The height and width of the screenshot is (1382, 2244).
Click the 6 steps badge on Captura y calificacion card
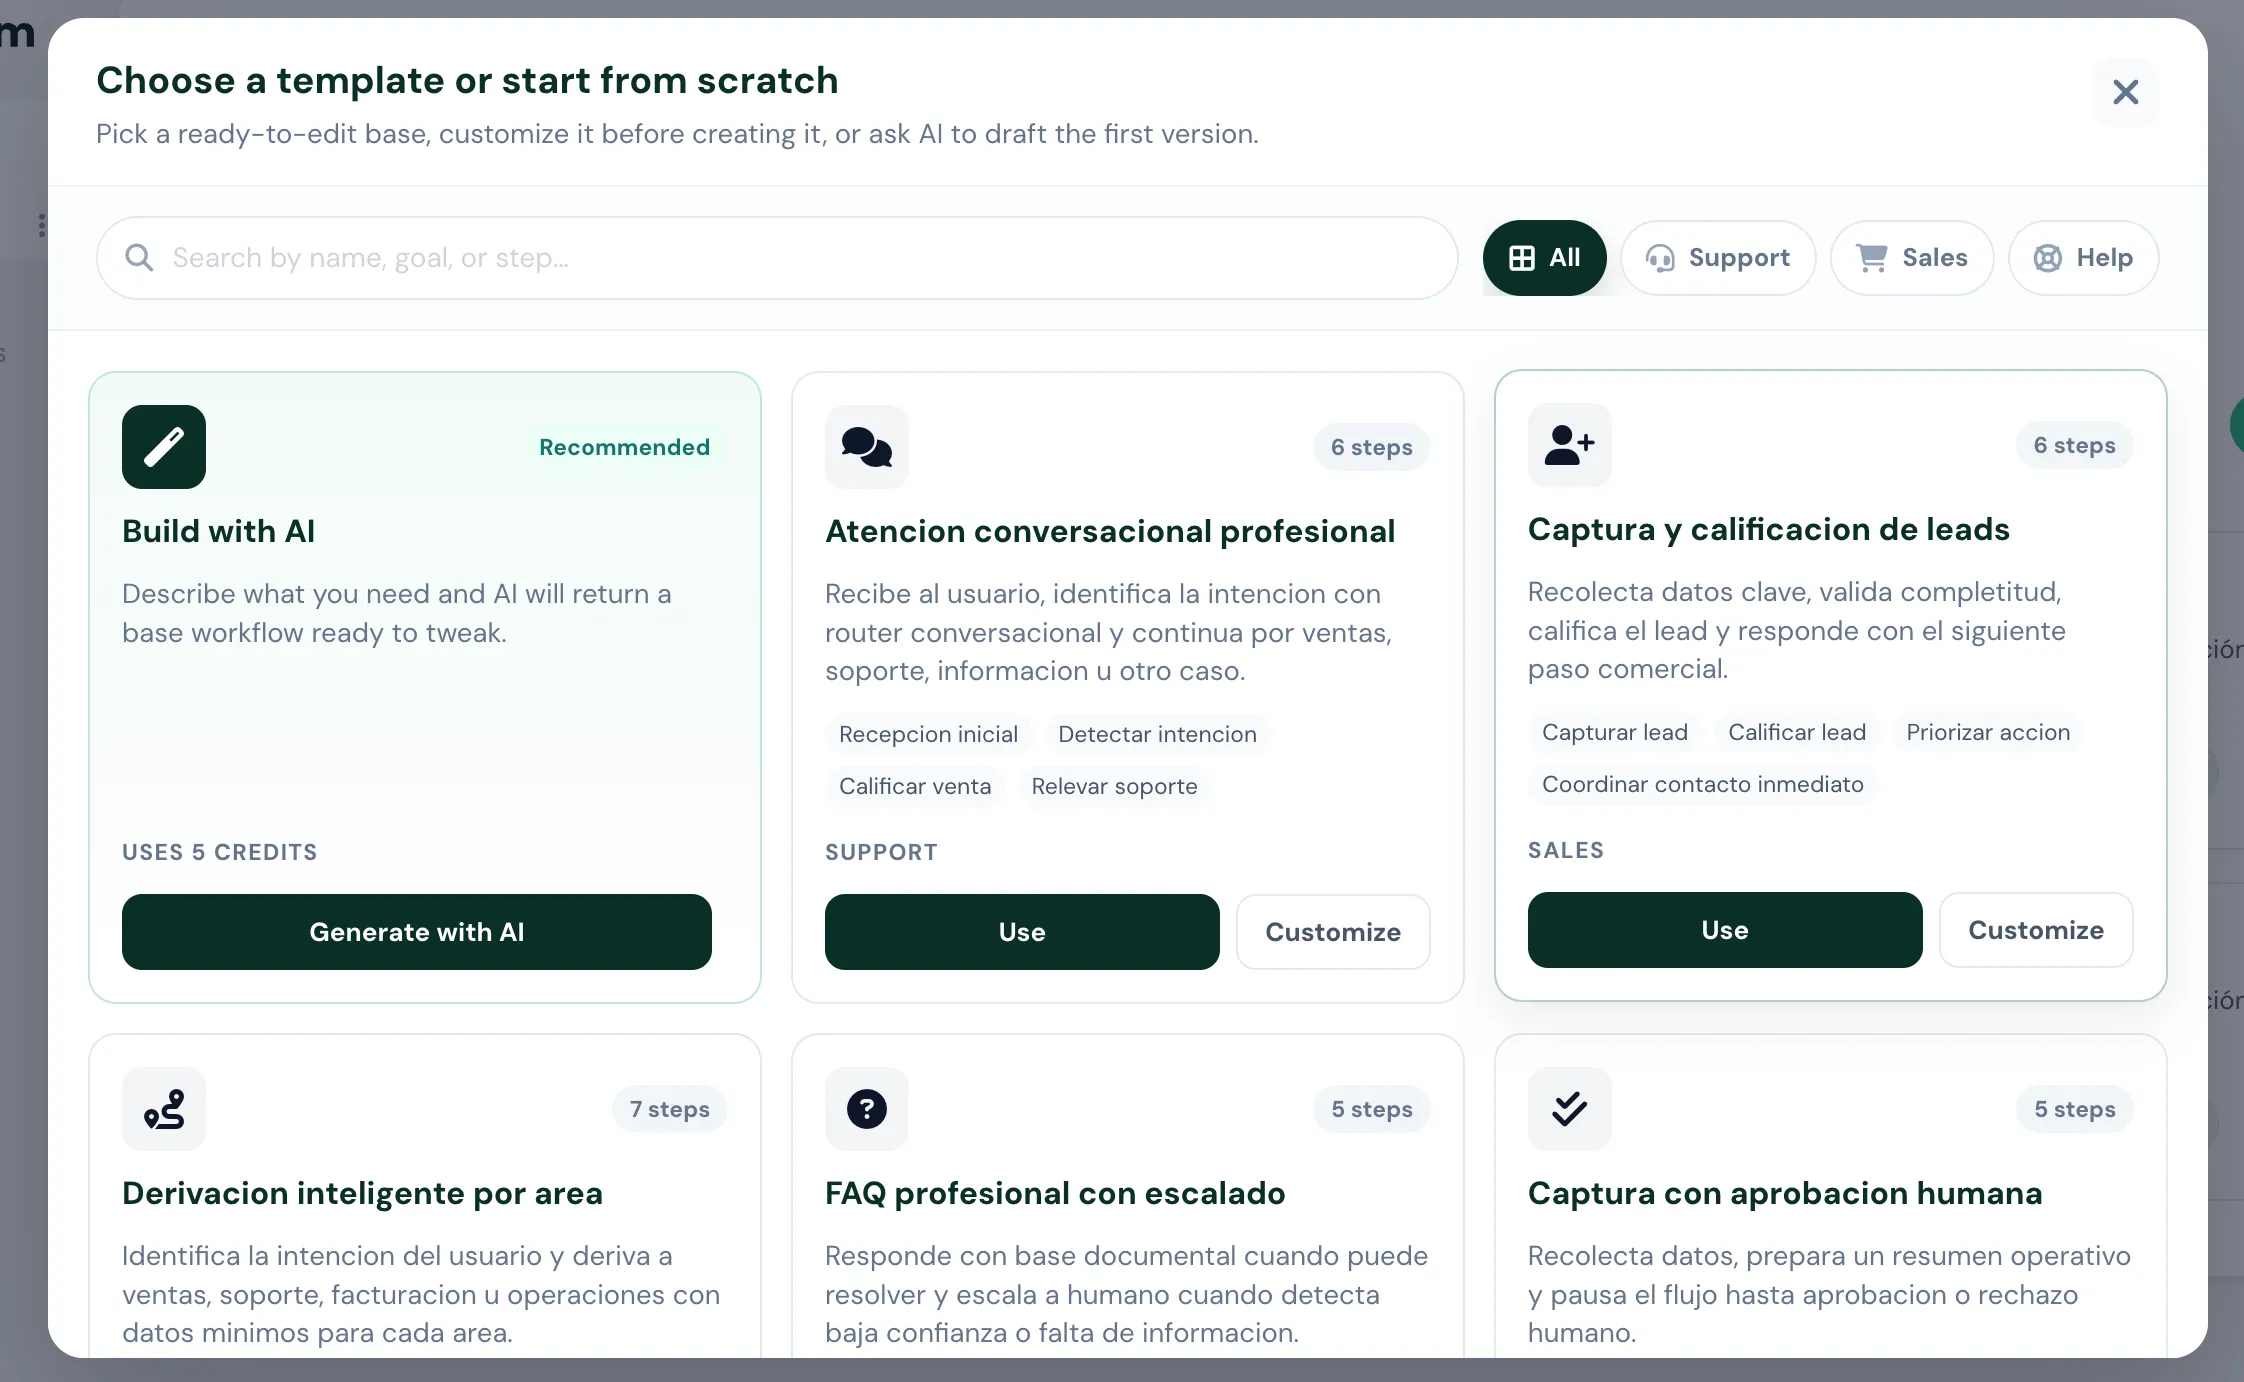(x=2075, y=445)
